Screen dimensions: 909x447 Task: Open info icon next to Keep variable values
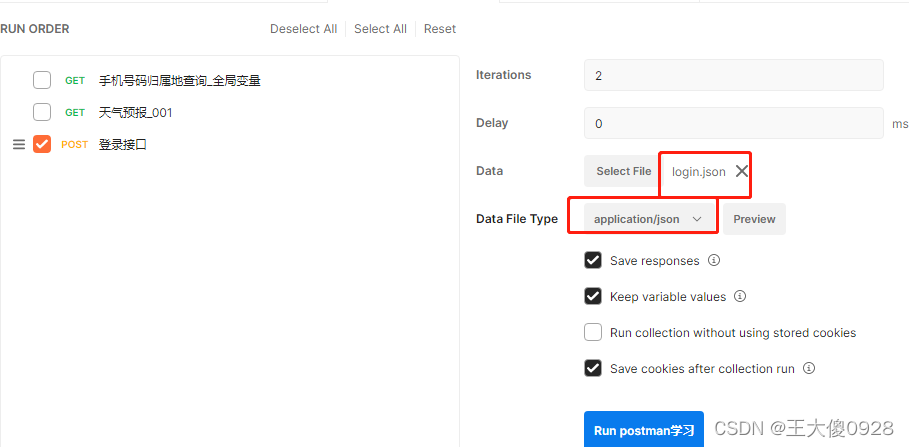click(740, 296)
